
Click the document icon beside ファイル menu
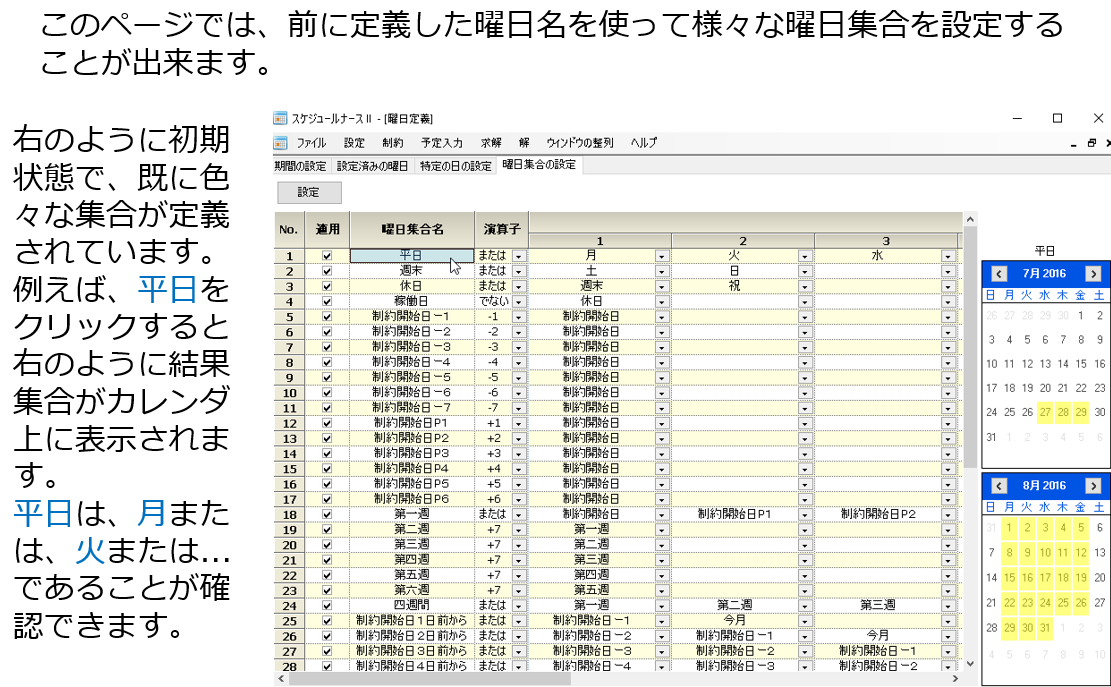pos(281,143)
